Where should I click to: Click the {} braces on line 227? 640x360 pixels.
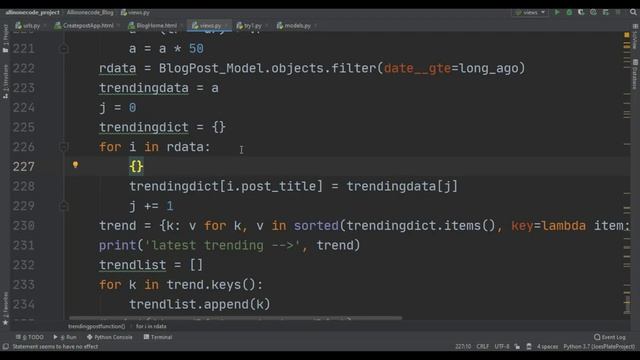(x=136, y=167)
